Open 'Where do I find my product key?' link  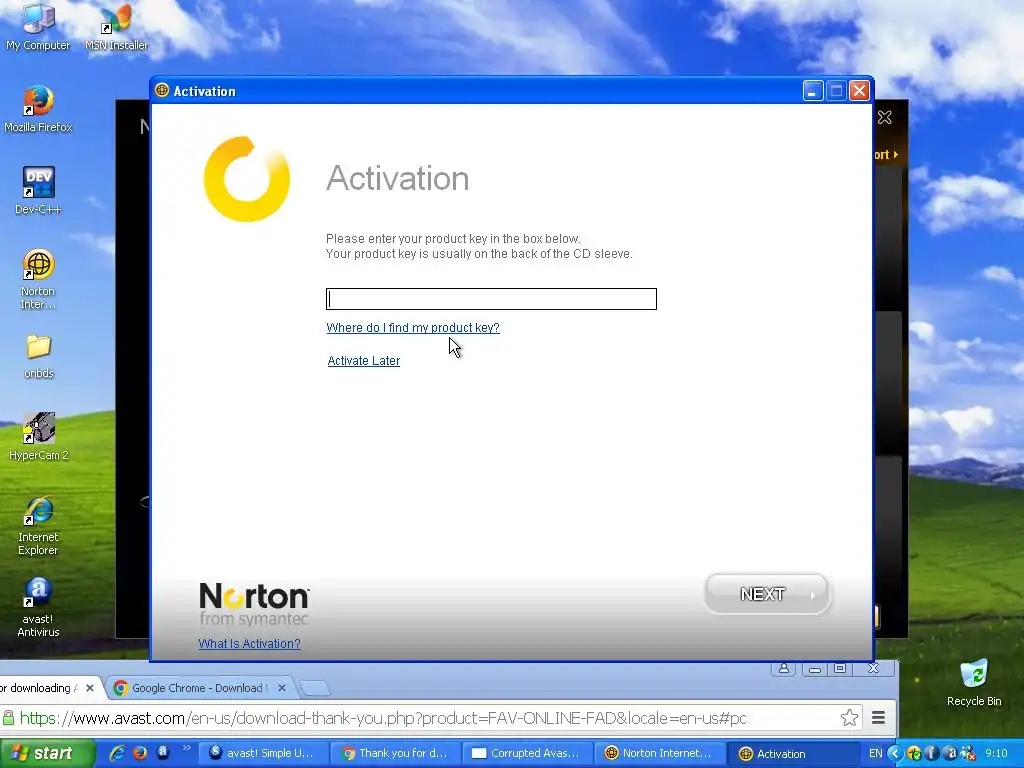(x=413, y=328)
